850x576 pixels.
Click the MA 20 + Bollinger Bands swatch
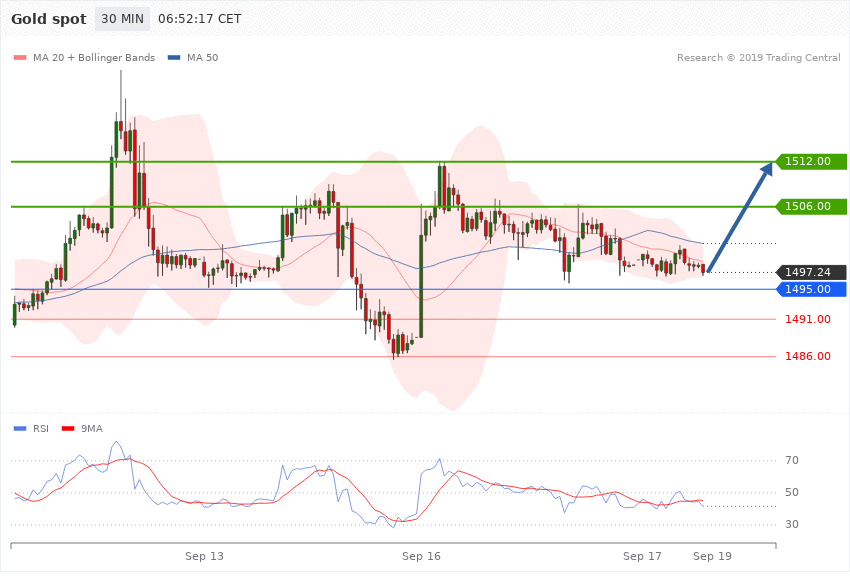[20, 57]
